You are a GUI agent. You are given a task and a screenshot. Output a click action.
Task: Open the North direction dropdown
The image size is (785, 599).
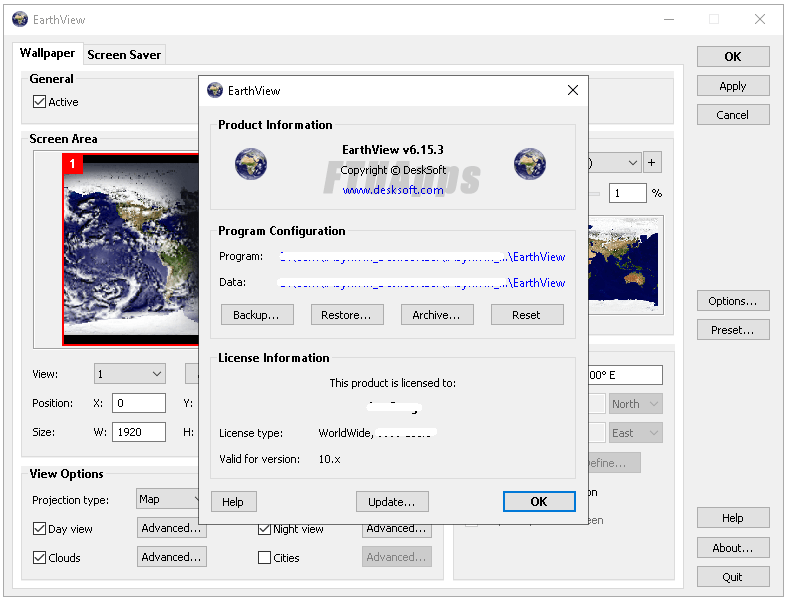(636, 404)
